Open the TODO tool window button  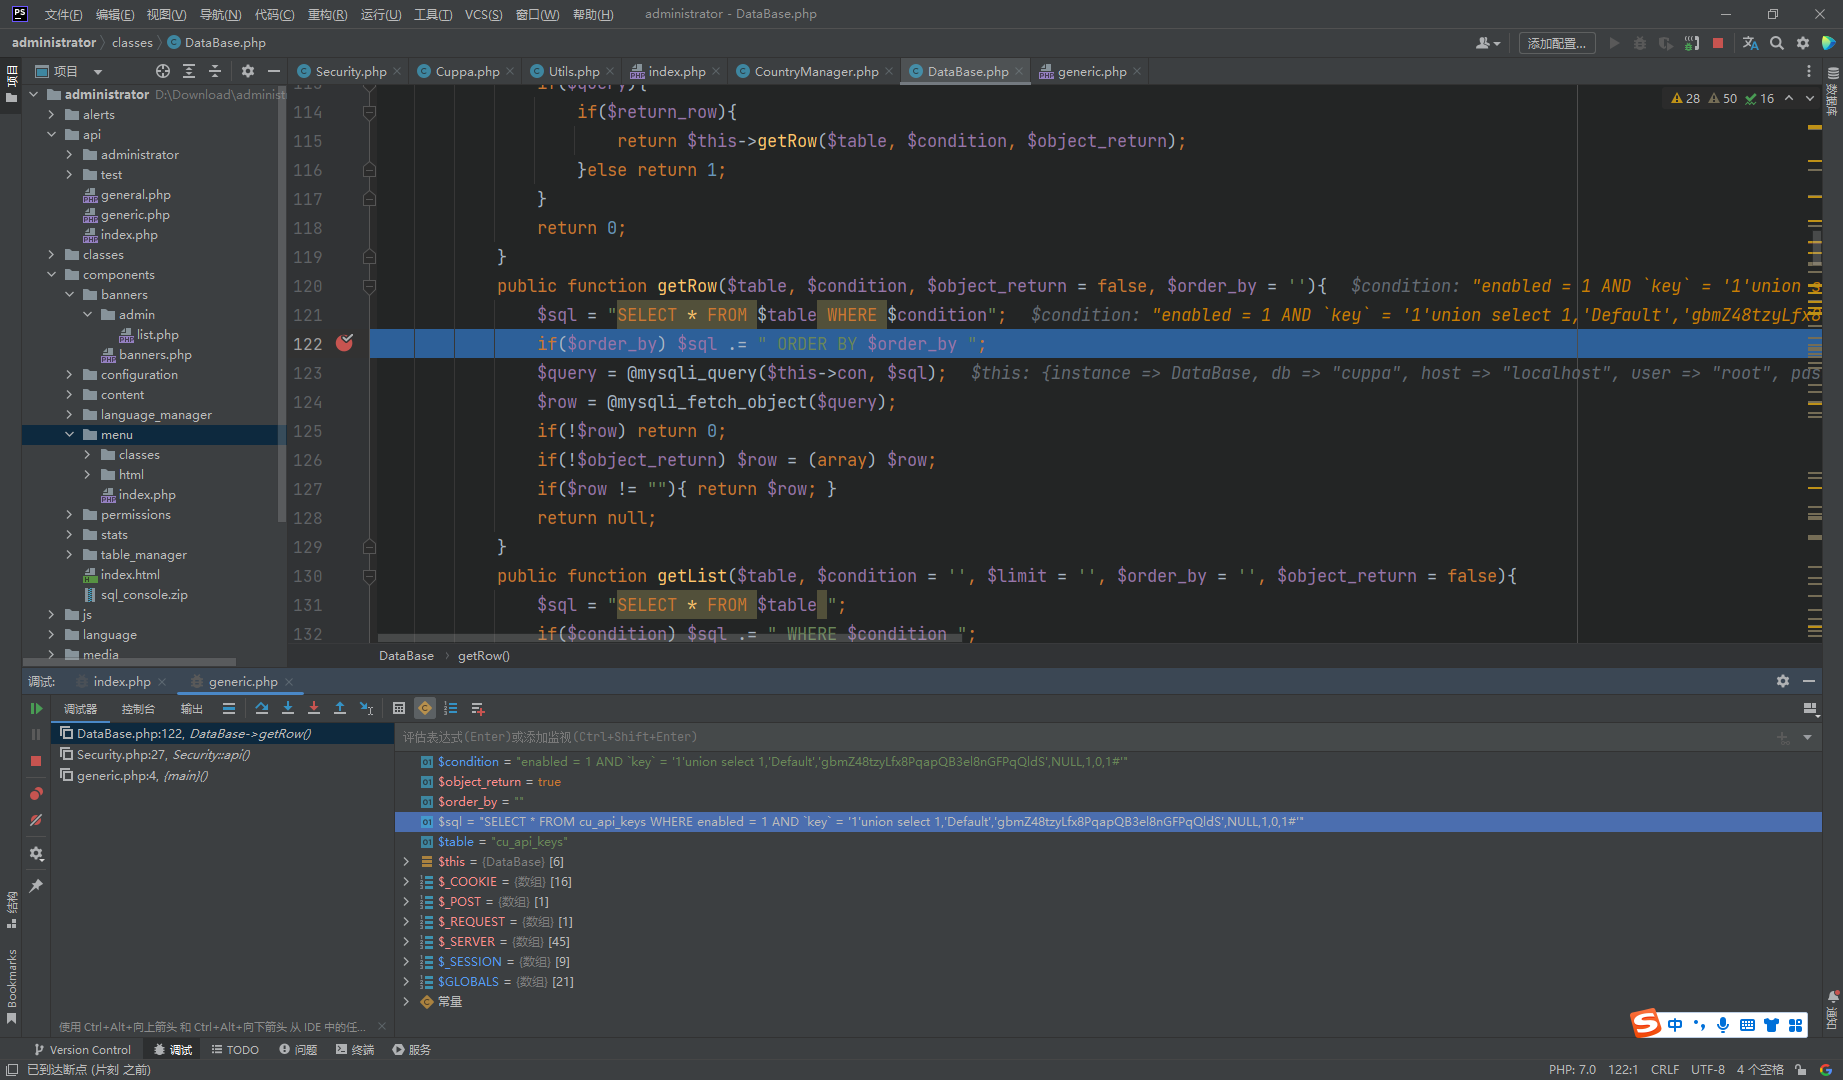tap(235, 1050)
